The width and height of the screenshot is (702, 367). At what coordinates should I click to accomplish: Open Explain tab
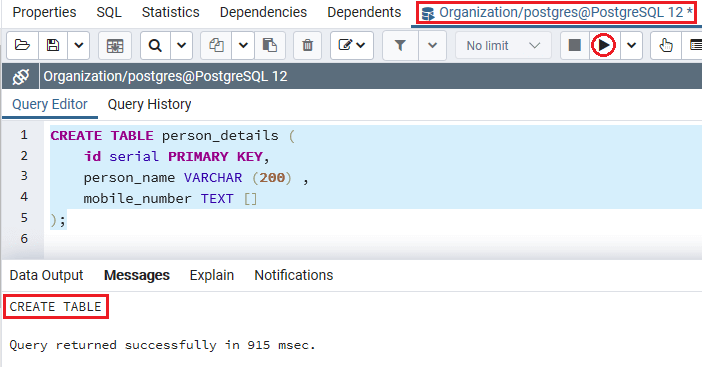(x=212, y=275)
